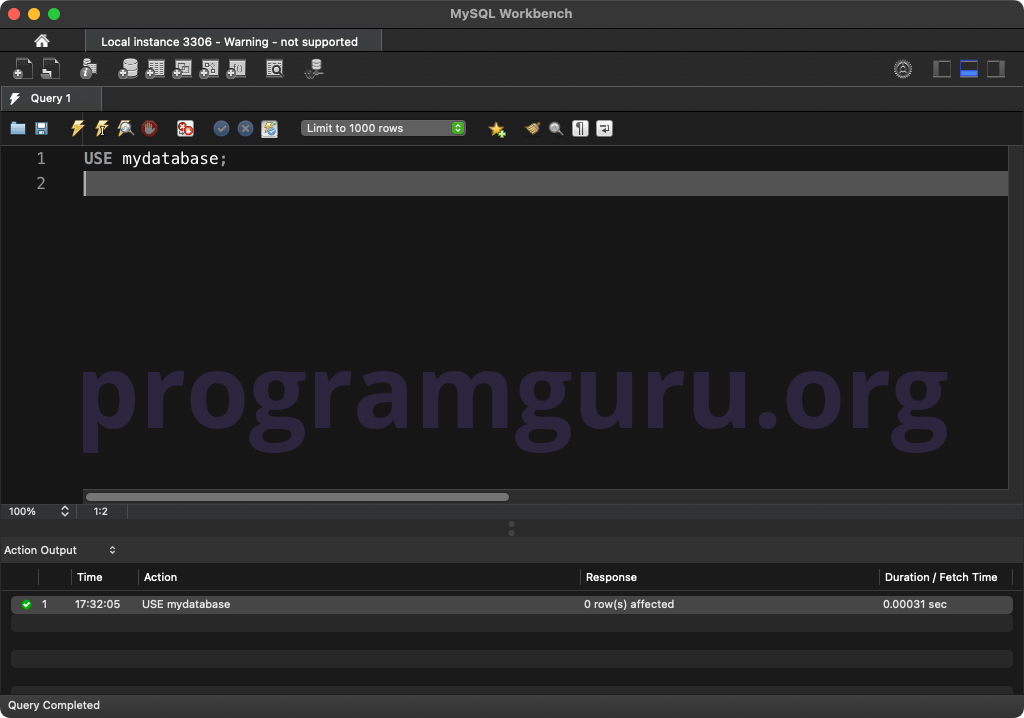Screen dimensions: 1024x718
Task: Toggle word wrapping icon
Action: point(604,128)
